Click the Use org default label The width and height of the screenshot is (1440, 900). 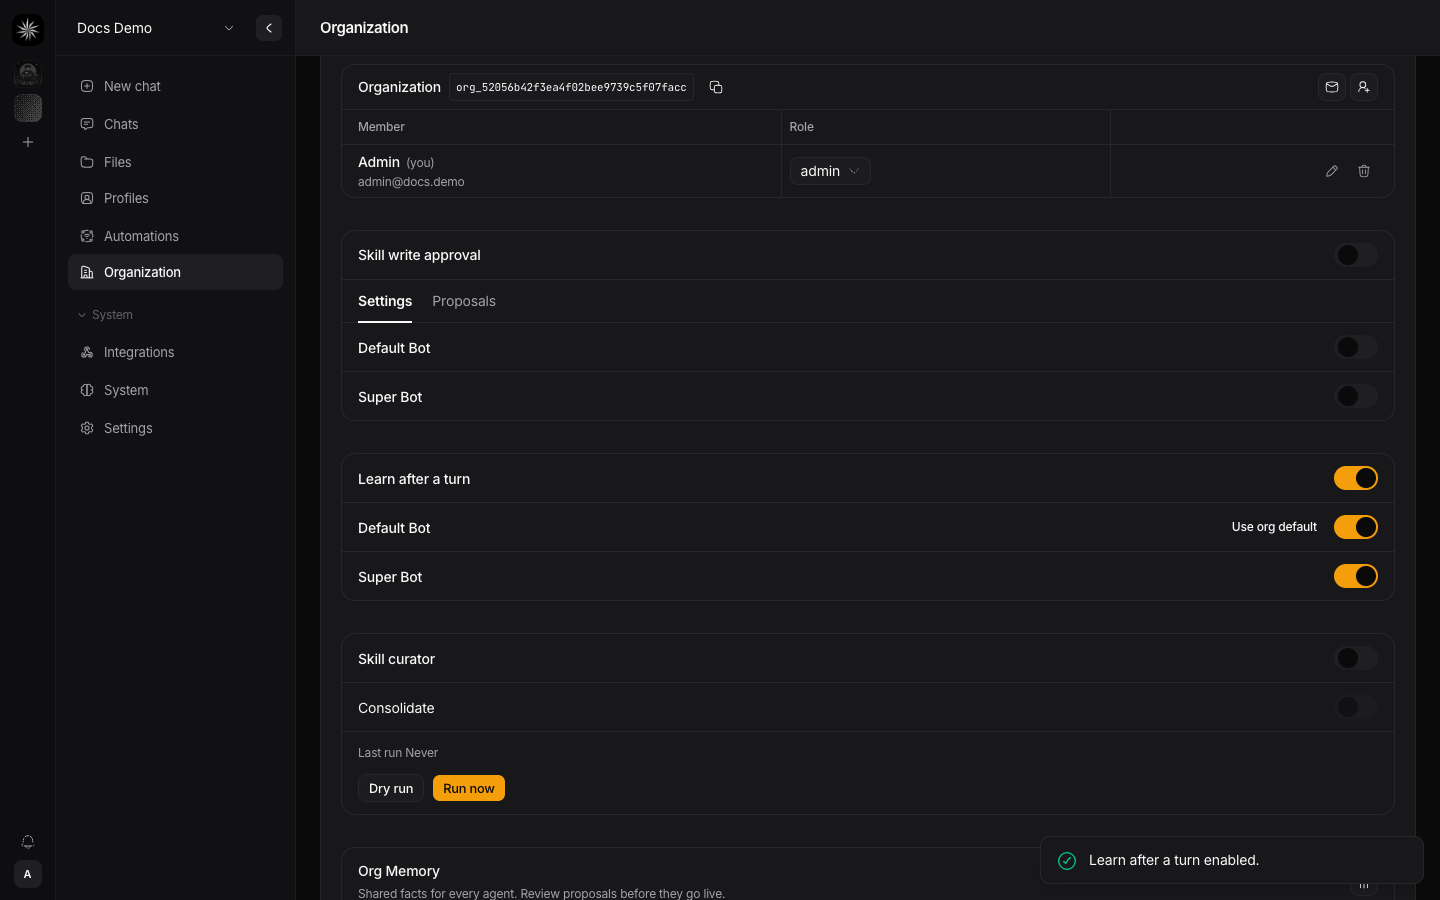(1274, 527)
